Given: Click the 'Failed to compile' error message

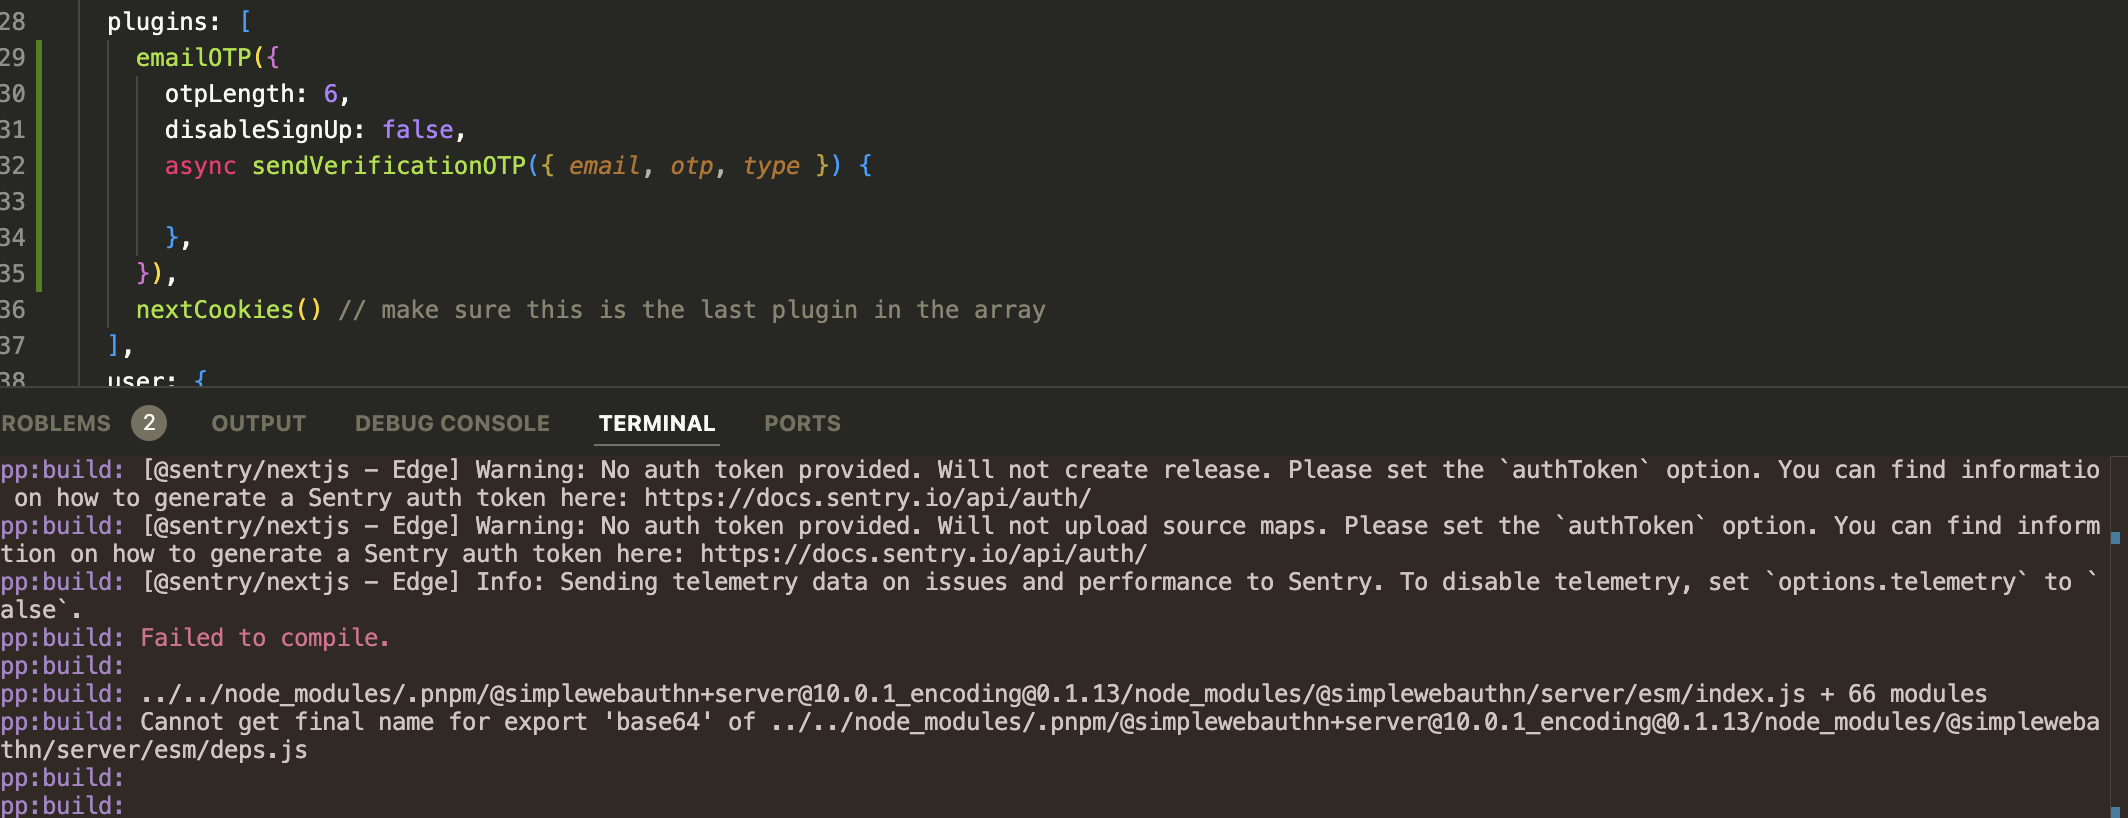Looking at the screenshot, I should coord(263,637).
